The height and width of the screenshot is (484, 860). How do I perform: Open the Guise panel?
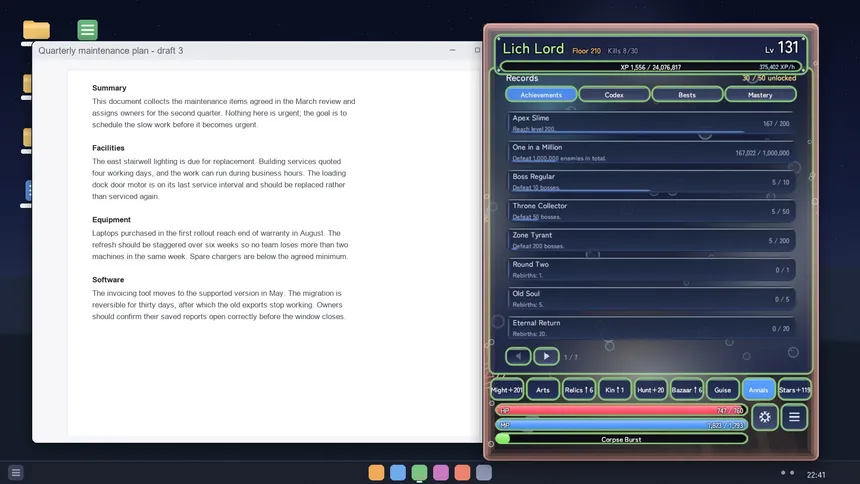pyautogui.click(x=722, y=390)
